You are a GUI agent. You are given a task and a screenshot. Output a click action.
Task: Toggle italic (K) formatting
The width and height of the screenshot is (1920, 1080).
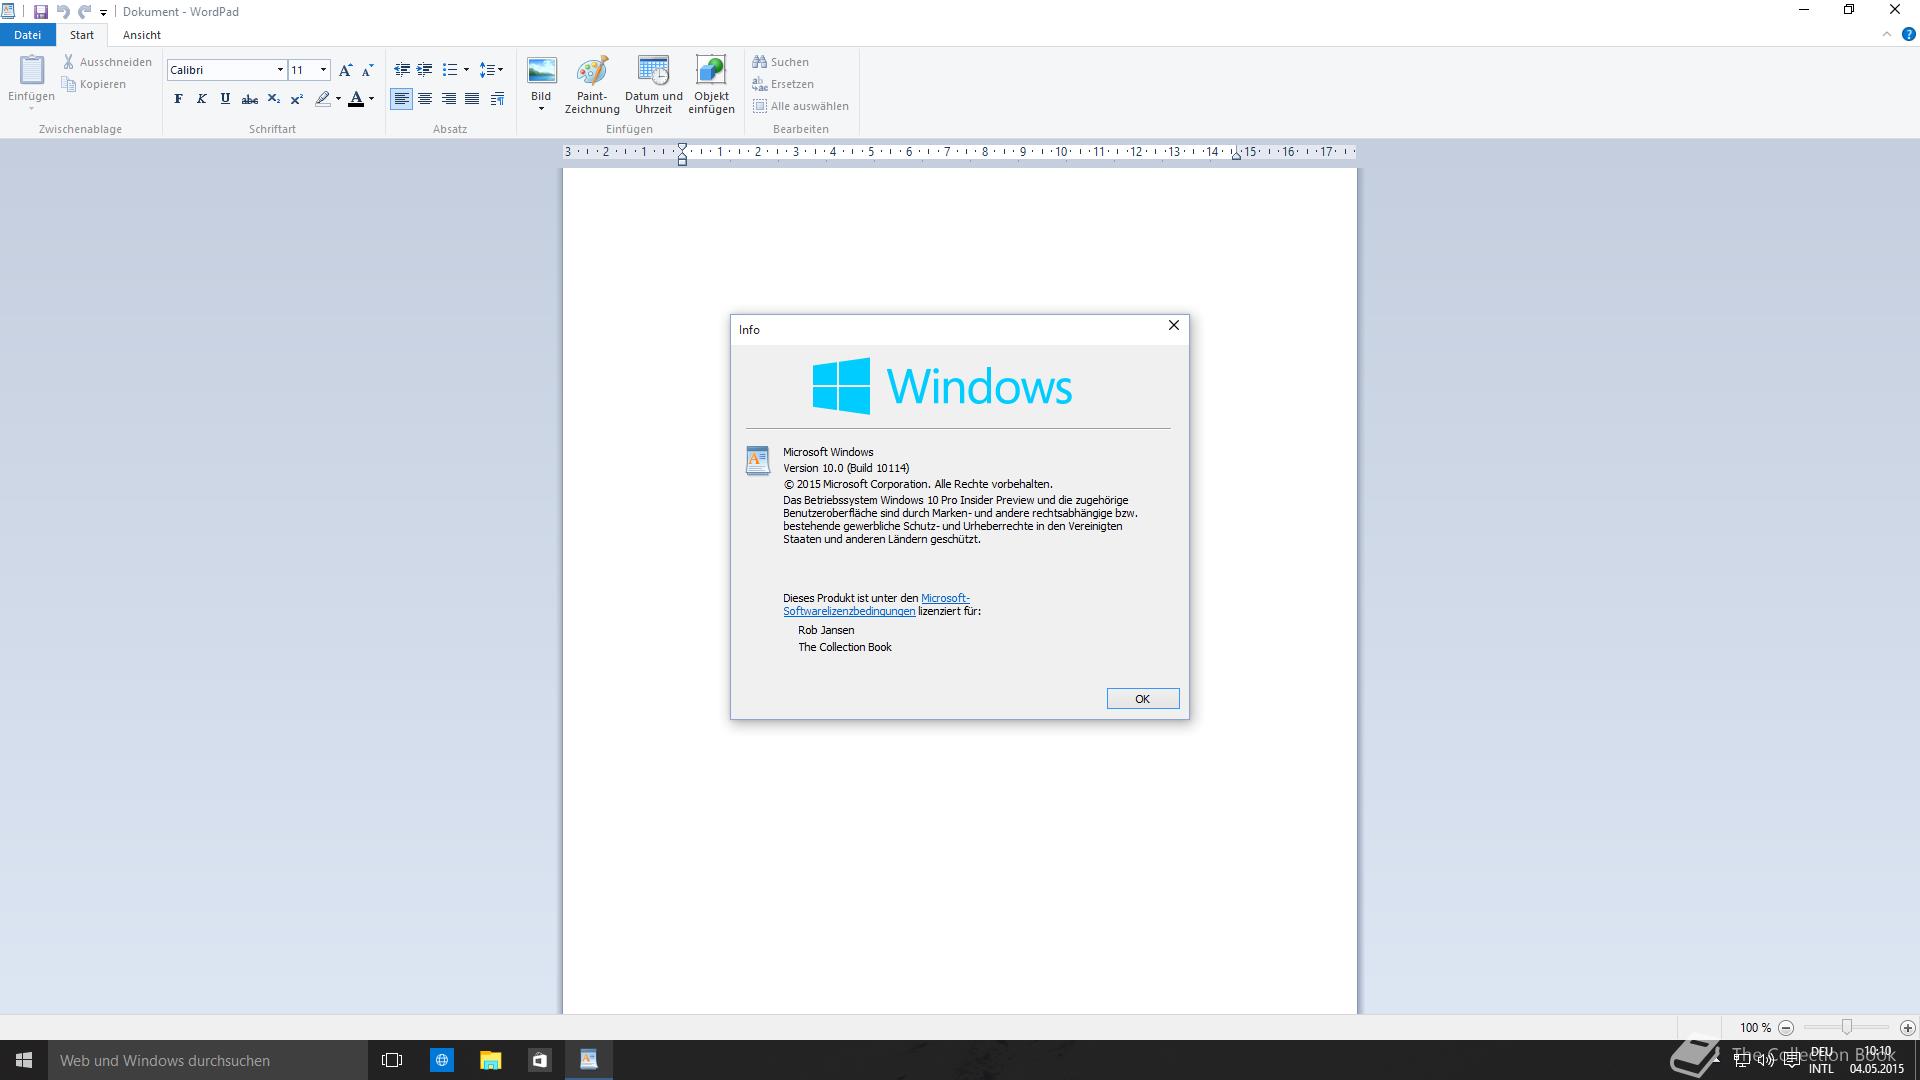pos(201,99)
